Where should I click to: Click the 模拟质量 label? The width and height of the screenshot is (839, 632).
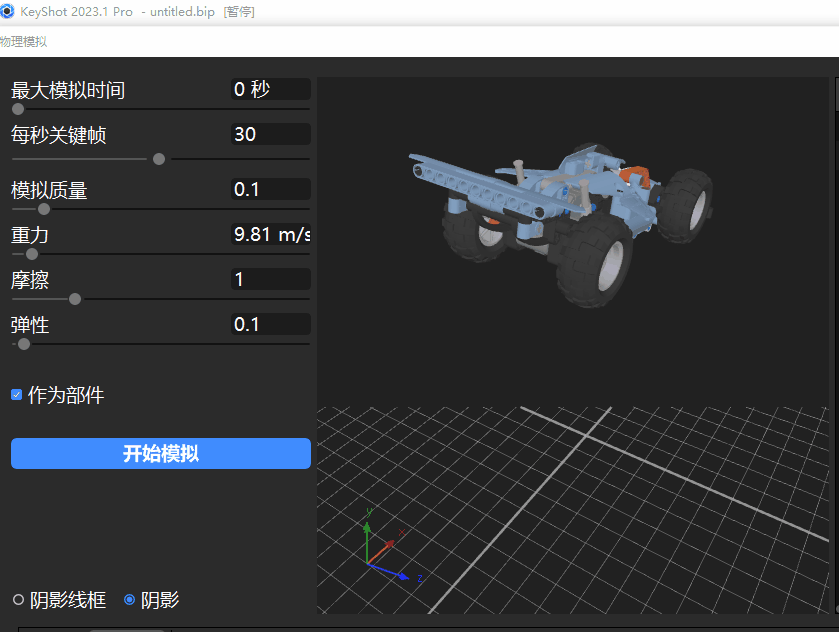click(x=49, y=190)
